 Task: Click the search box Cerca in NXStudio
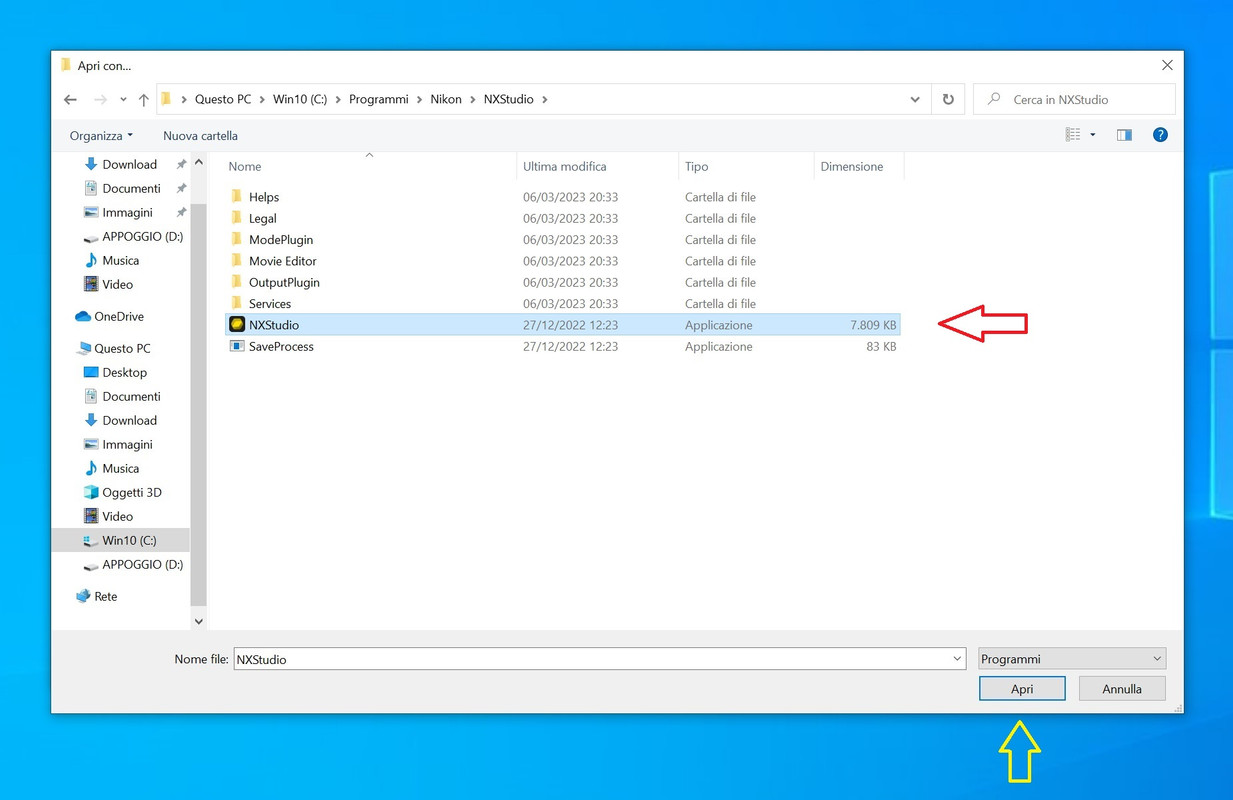[x=1074, y=100]
